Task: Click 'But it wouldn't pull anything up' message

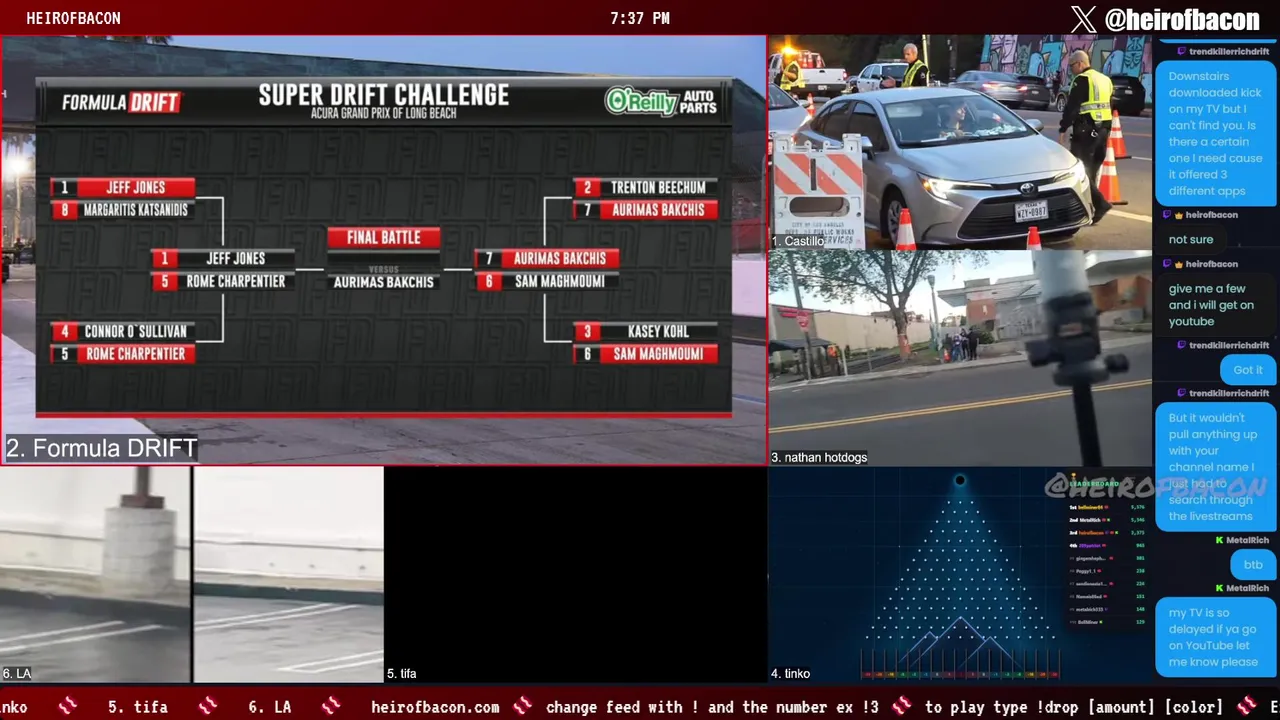Action: (1215, 467)
